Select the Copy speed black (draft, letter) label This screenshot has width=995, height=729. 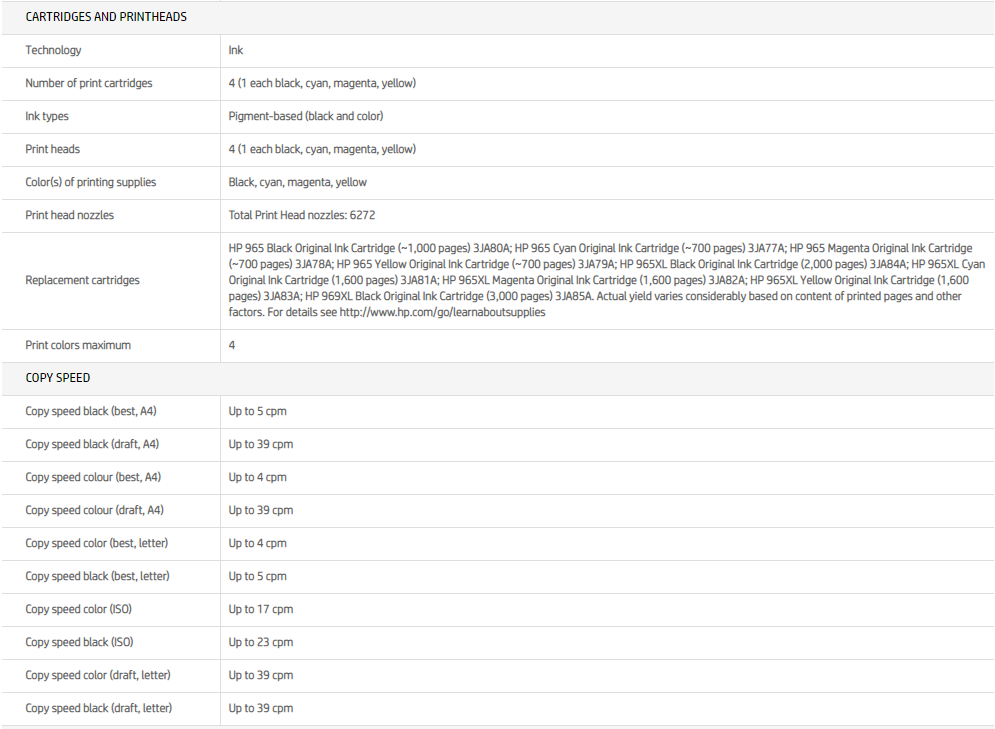coord(99,708)
